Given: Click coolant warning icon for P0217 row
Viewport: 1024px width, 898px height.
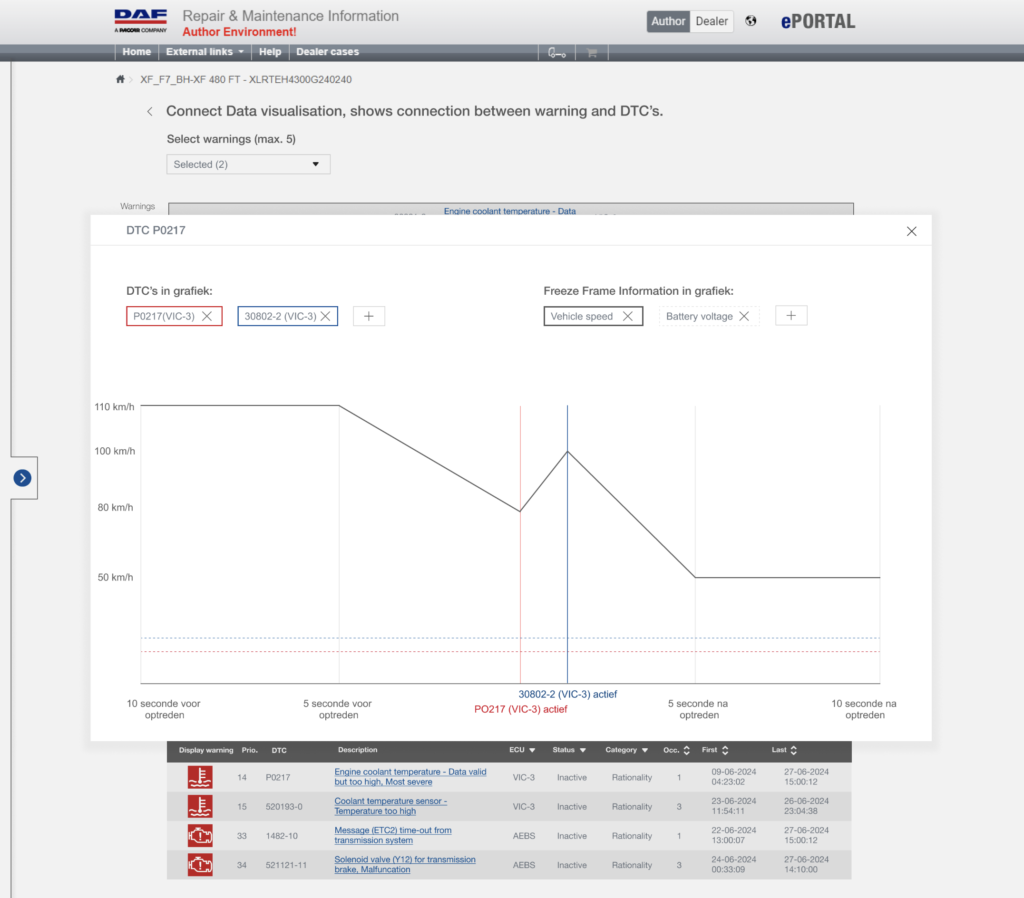Looking at the screenshot, I should tap(200, 777).
